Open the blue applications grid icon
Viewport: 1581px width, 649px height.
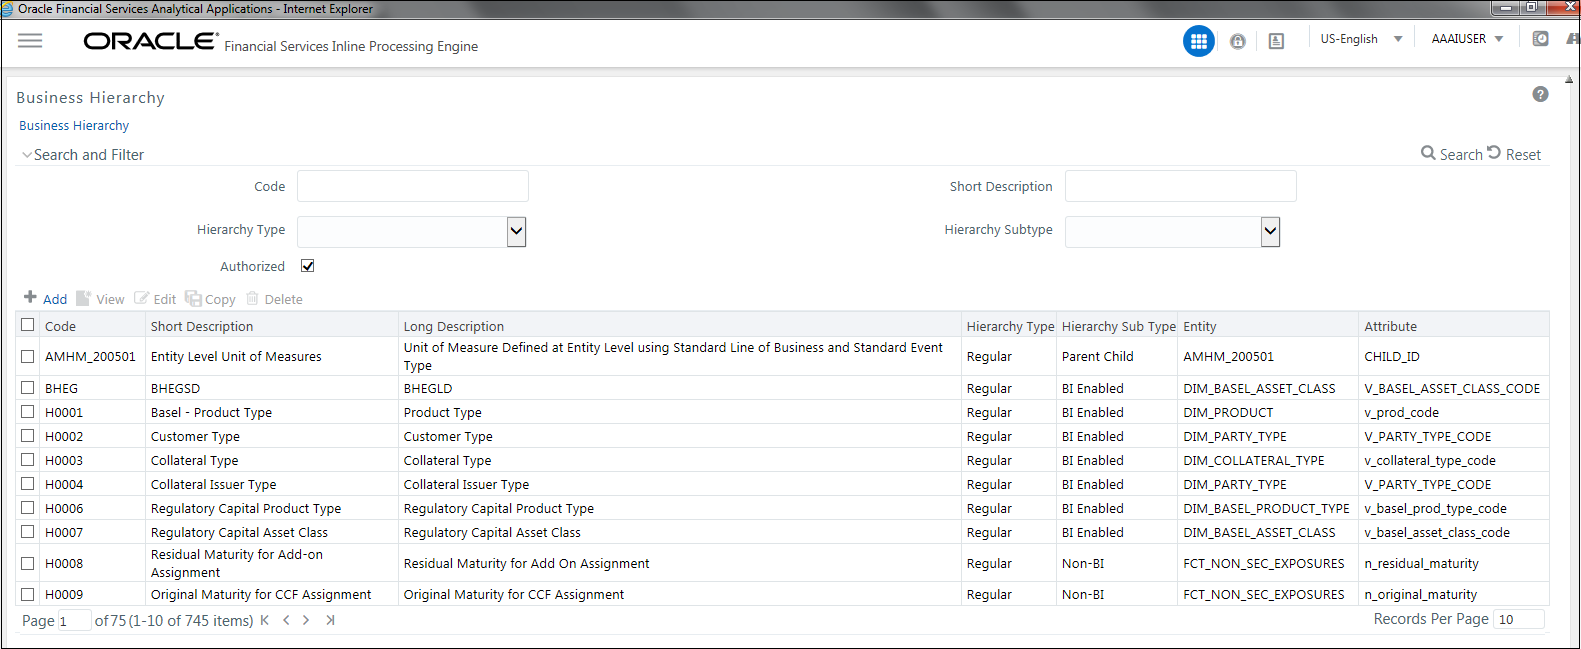(x=1199, y=41)
